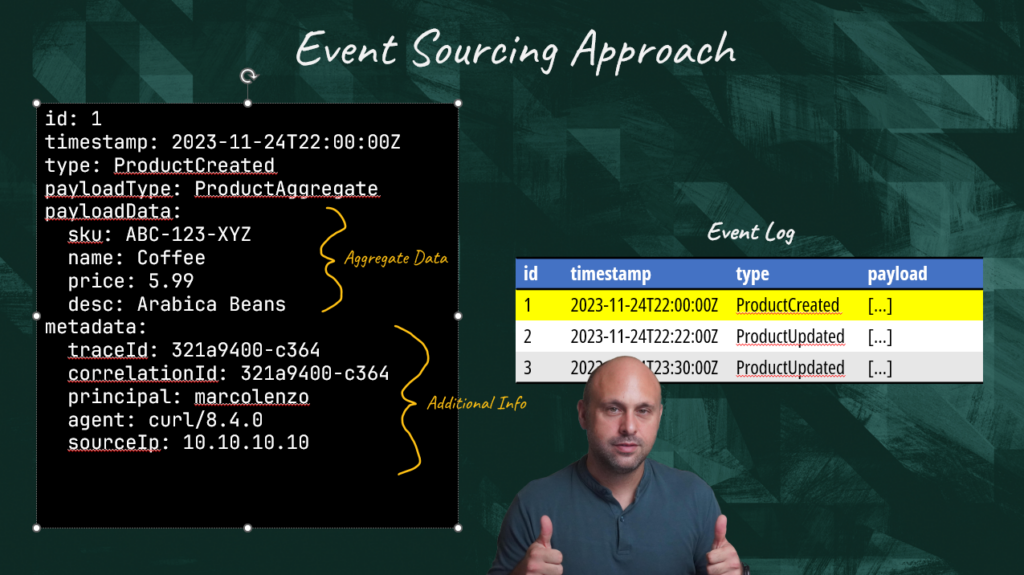Click timestamp '2023-11-24T22:22:00Z' in the table

(x=644, y=337)
